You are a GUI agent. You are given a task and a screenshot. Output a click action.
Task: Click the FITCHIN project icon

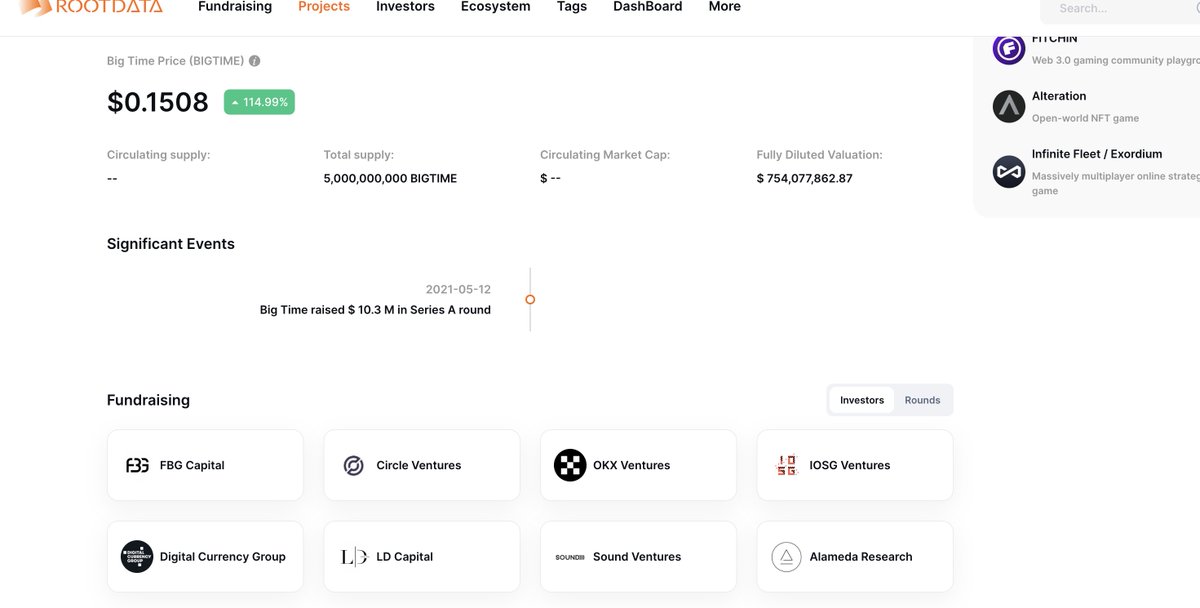pos(1009,48)
